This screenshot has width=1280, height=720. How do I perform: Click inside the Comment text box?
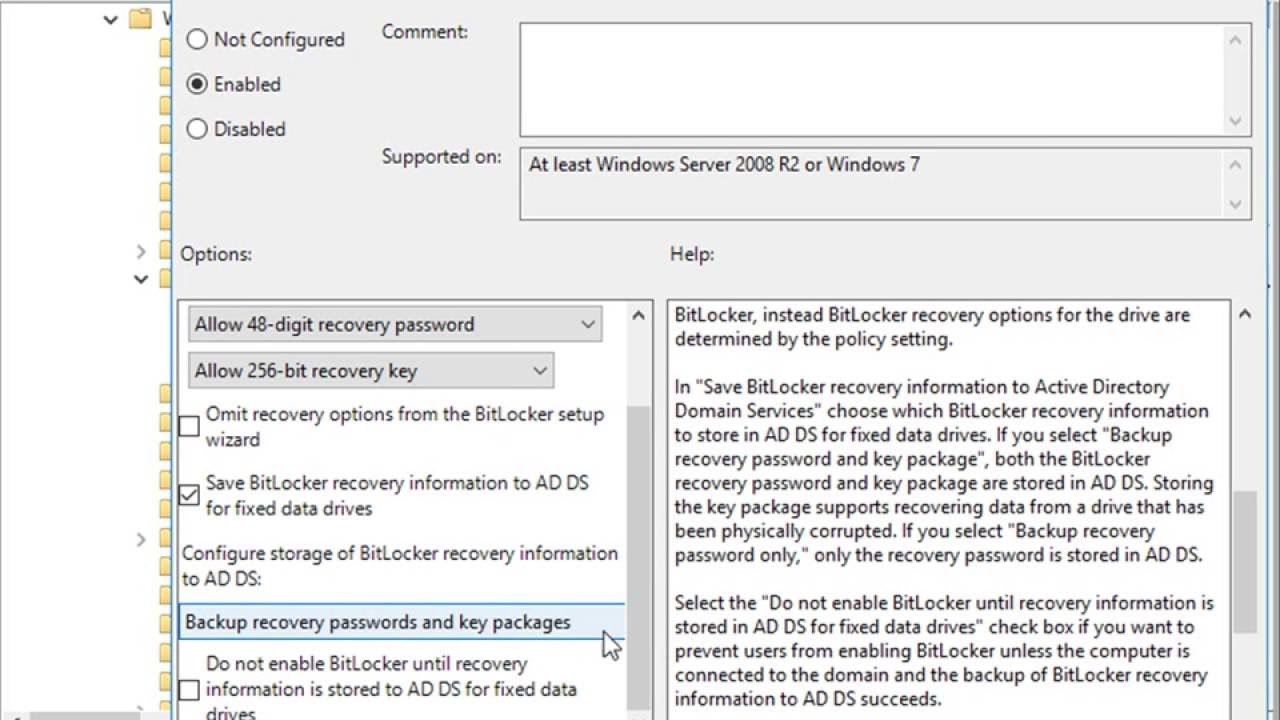coord(871,79)
